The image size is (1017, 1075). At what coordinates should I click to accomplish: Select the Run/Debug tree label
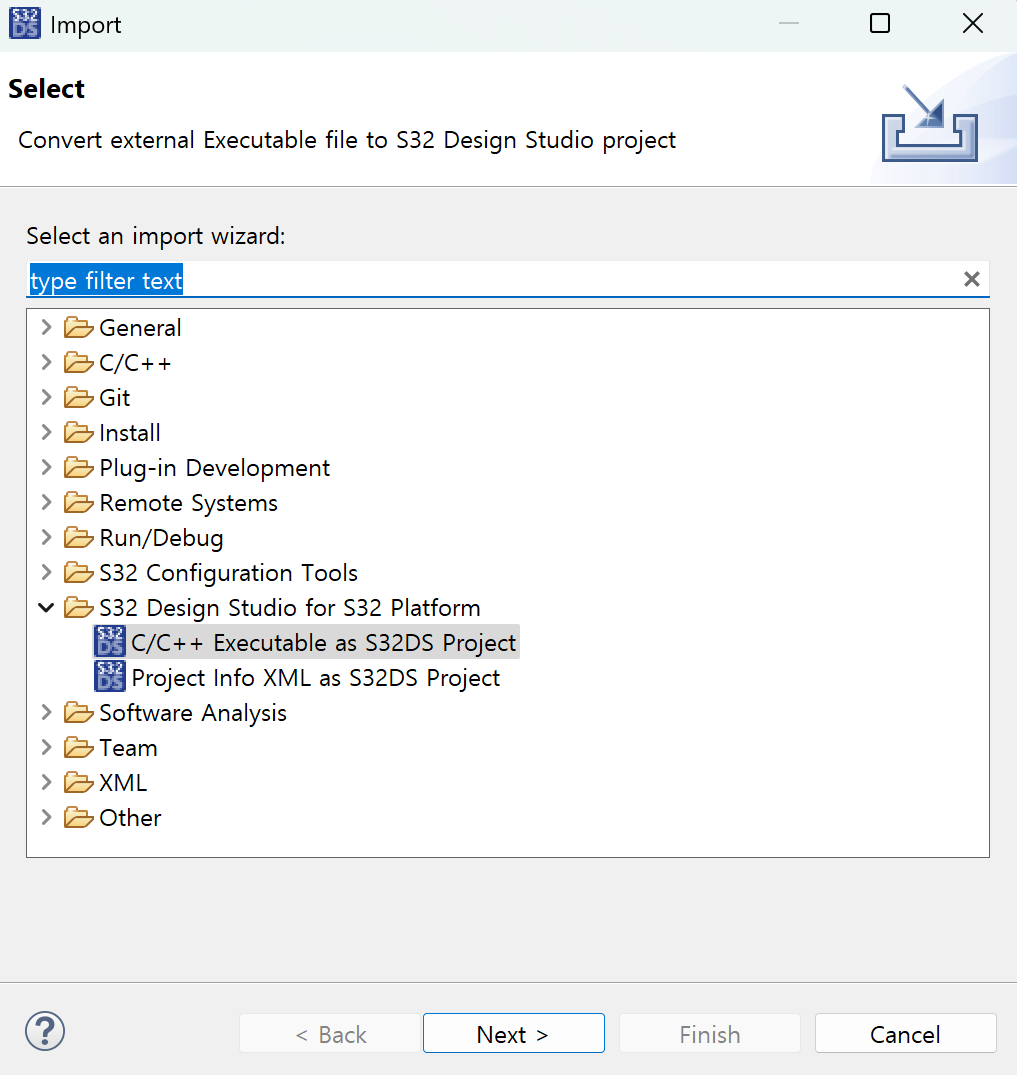click(161, 538)
